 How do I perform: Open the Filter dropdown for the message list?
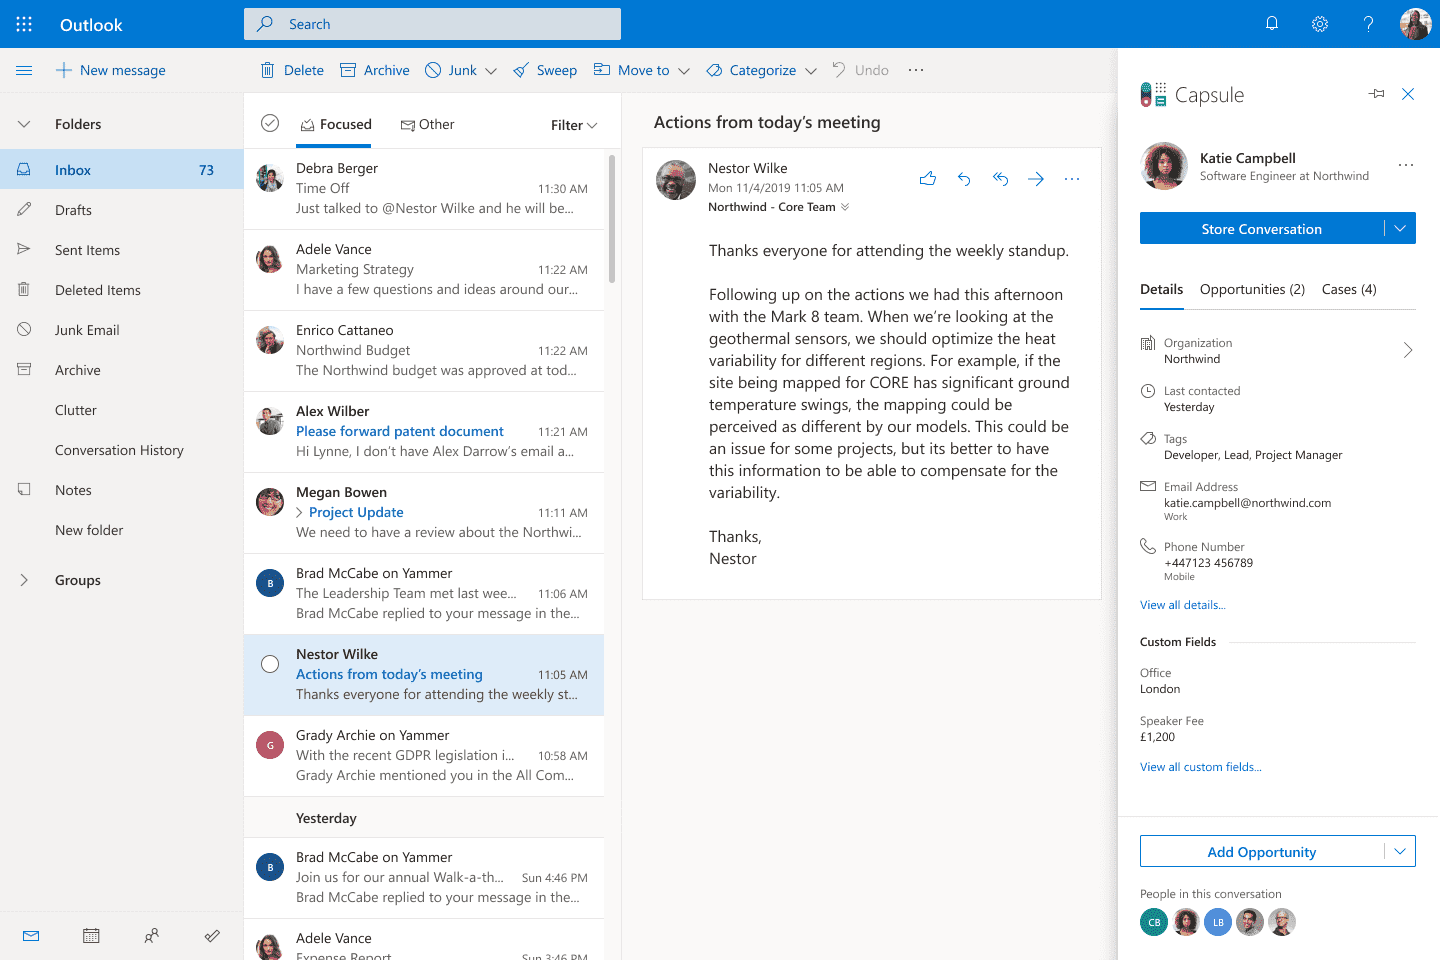coord(573,124)
